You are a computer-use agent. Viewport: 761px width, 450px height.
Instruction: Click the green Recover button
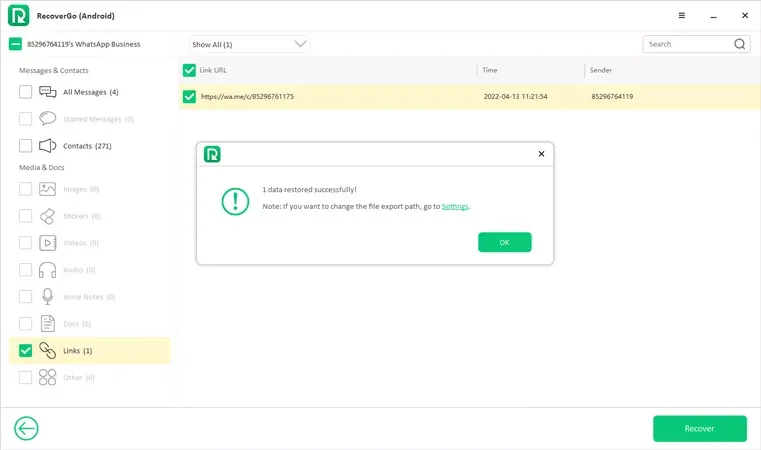699,429
